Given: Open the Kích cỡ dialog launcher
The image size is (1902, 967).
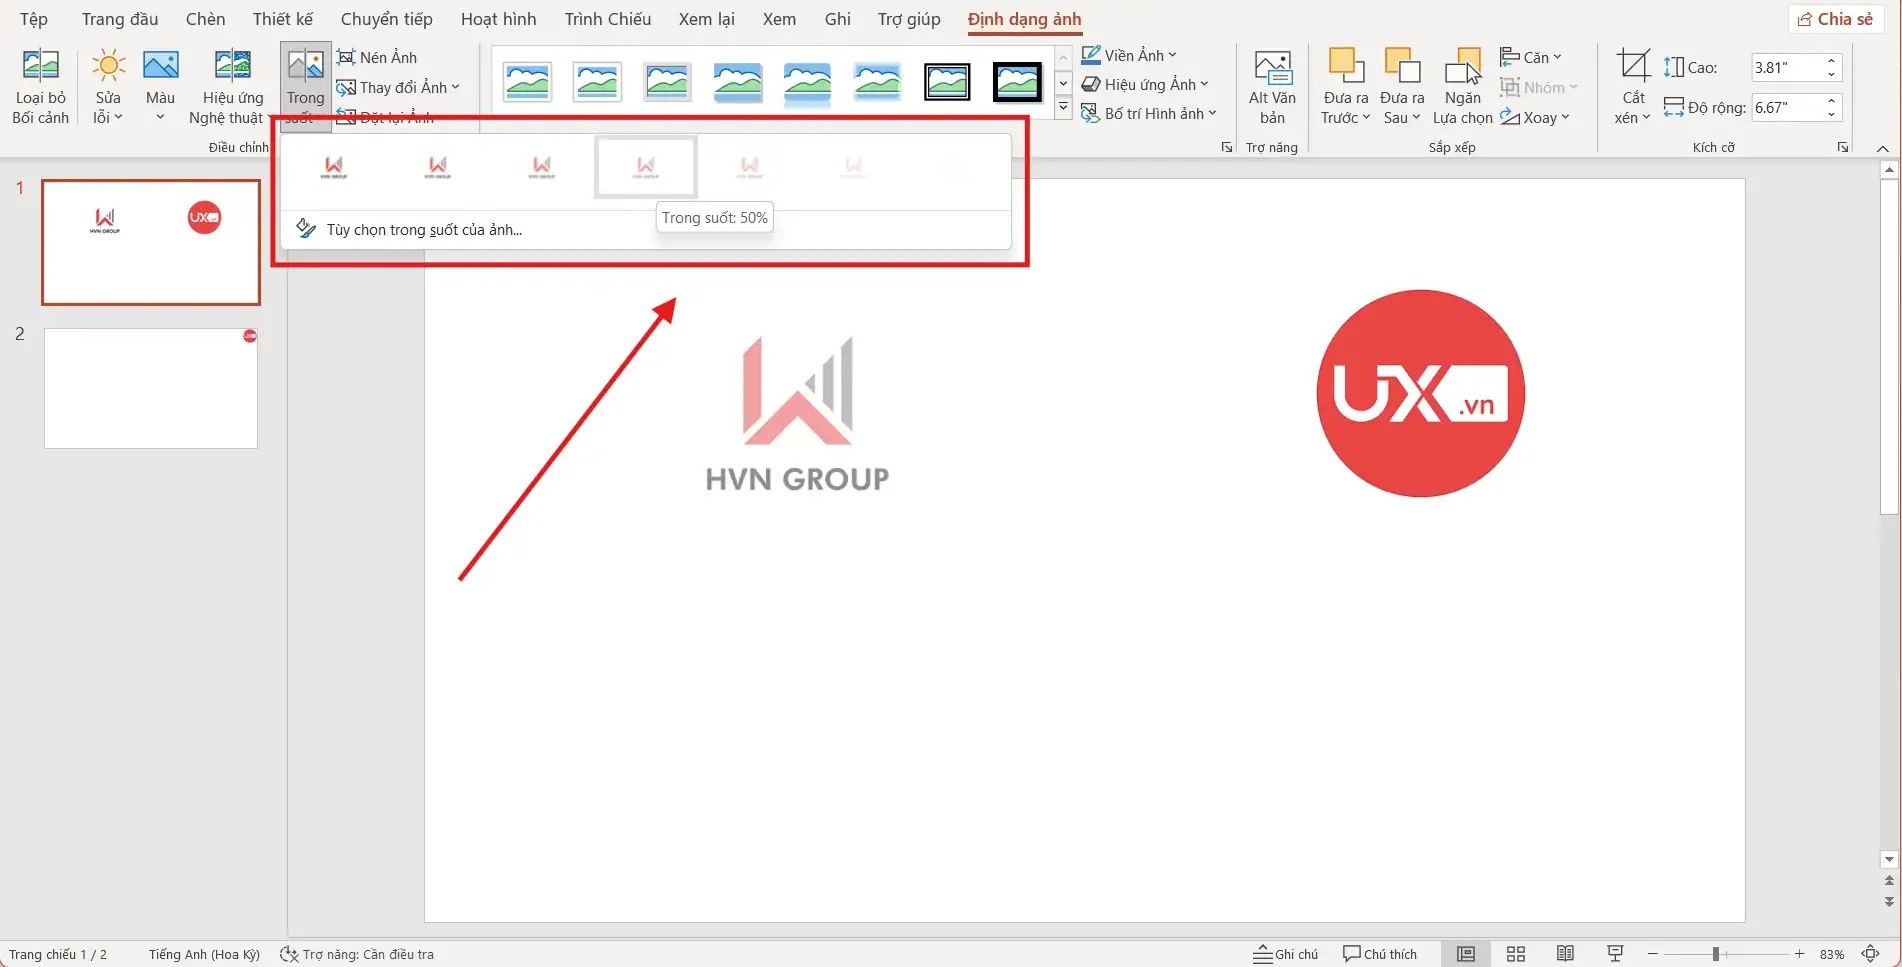Looking at the screenshot, I should pos(1843,147).
